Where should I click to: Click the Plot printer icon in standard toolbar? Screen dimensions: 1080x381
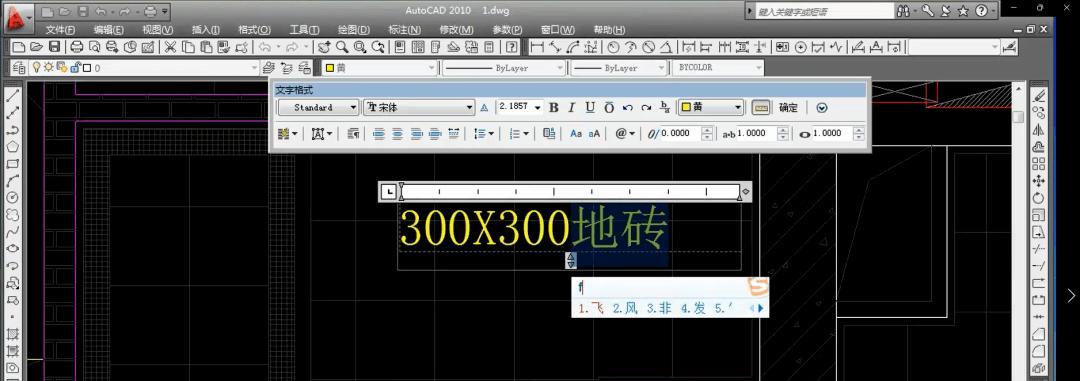(78, 47)
